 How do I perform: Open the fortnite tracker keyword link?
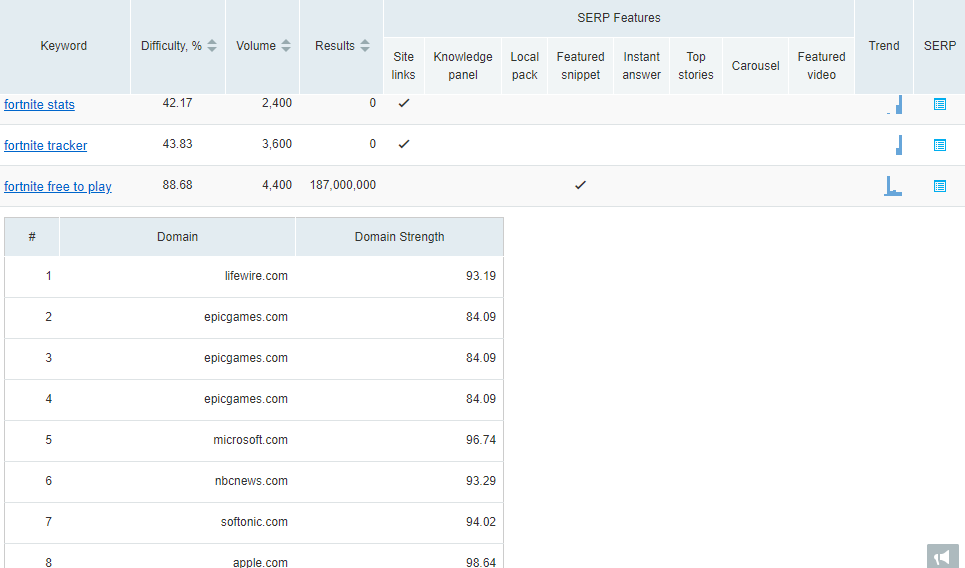[46, 146]
